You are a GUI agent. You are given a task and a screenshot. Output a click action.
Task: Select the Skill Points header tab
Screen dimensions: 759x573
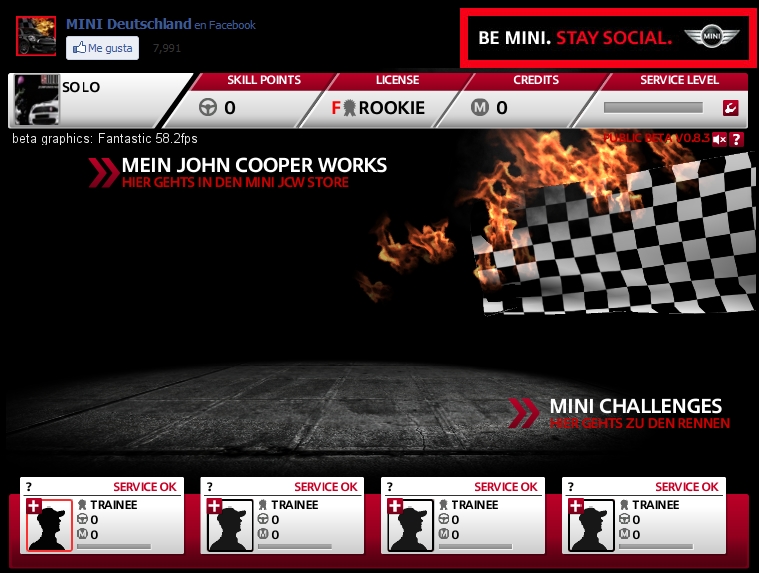pyautogui.click(x=264, y=80)
